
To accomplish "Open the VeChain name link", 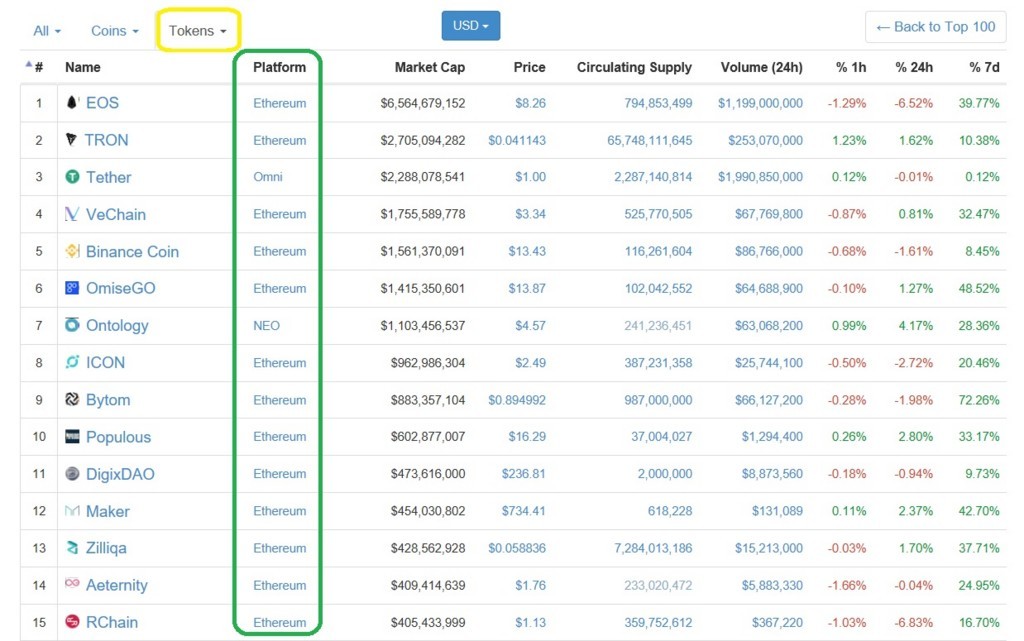I will (116, 214).
